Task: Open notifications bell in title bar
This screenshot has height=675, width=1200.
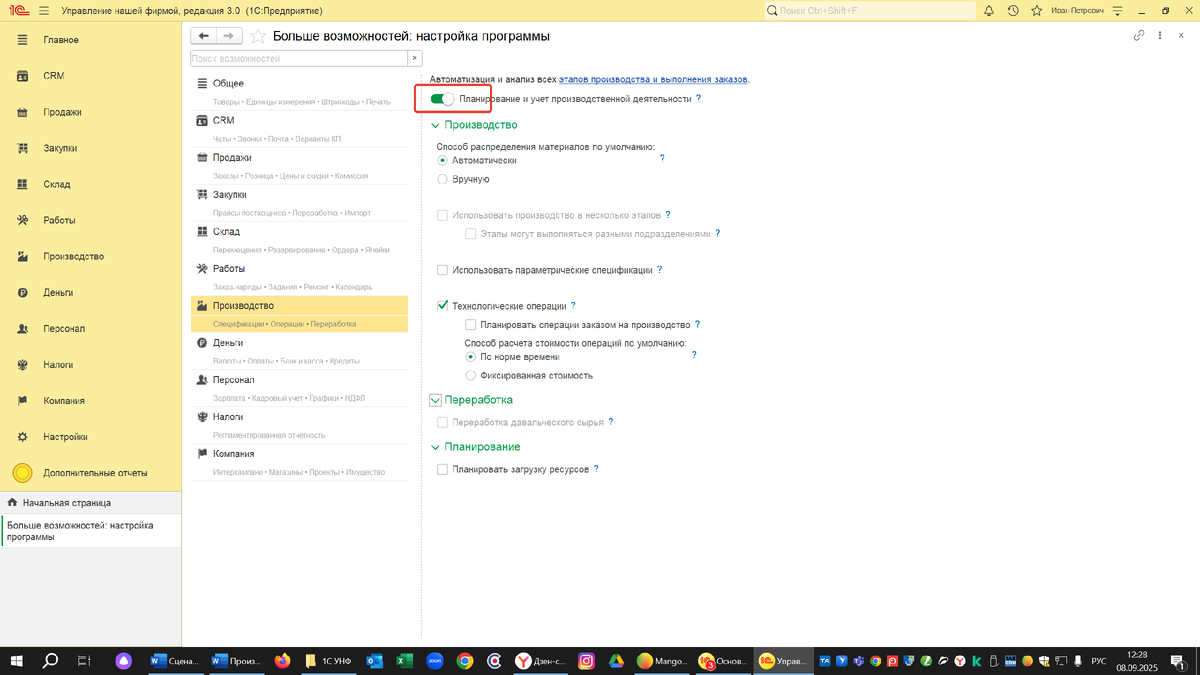Action: coord(989,11)
